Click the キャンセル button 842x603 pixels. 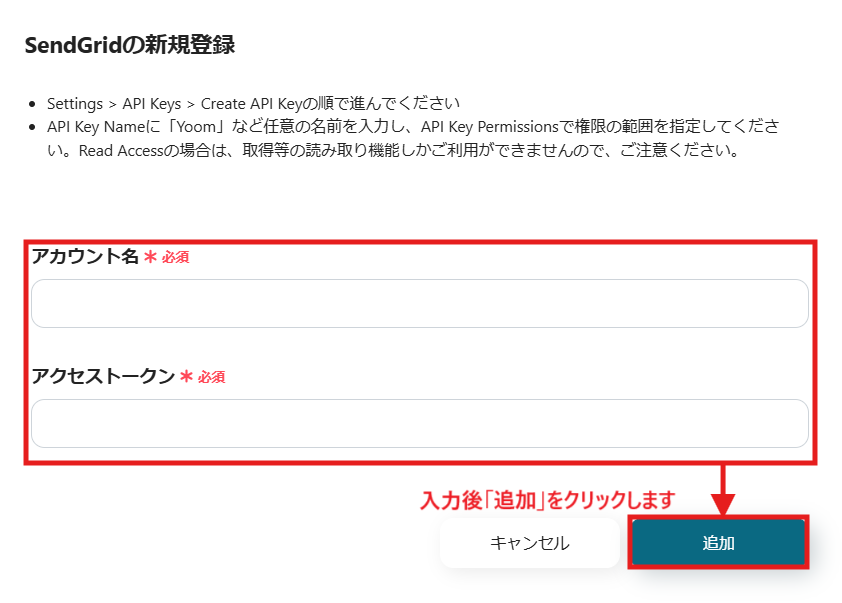click(529, 543)
